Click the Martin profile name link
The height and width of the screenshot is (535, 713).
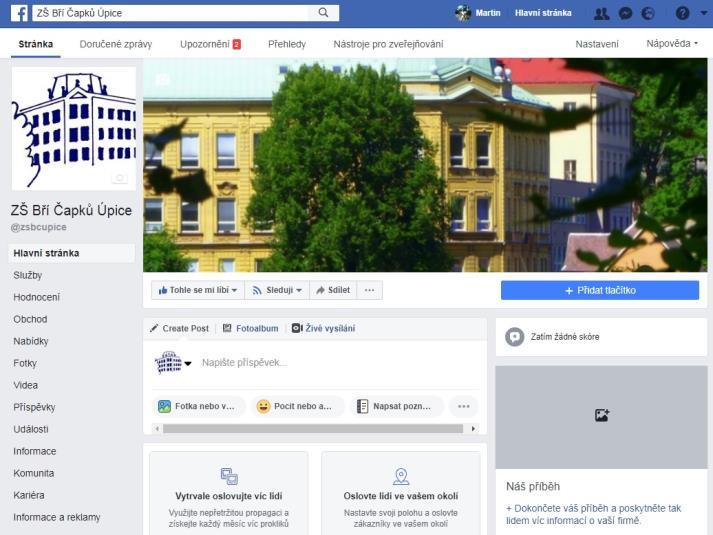pos(488,13)
